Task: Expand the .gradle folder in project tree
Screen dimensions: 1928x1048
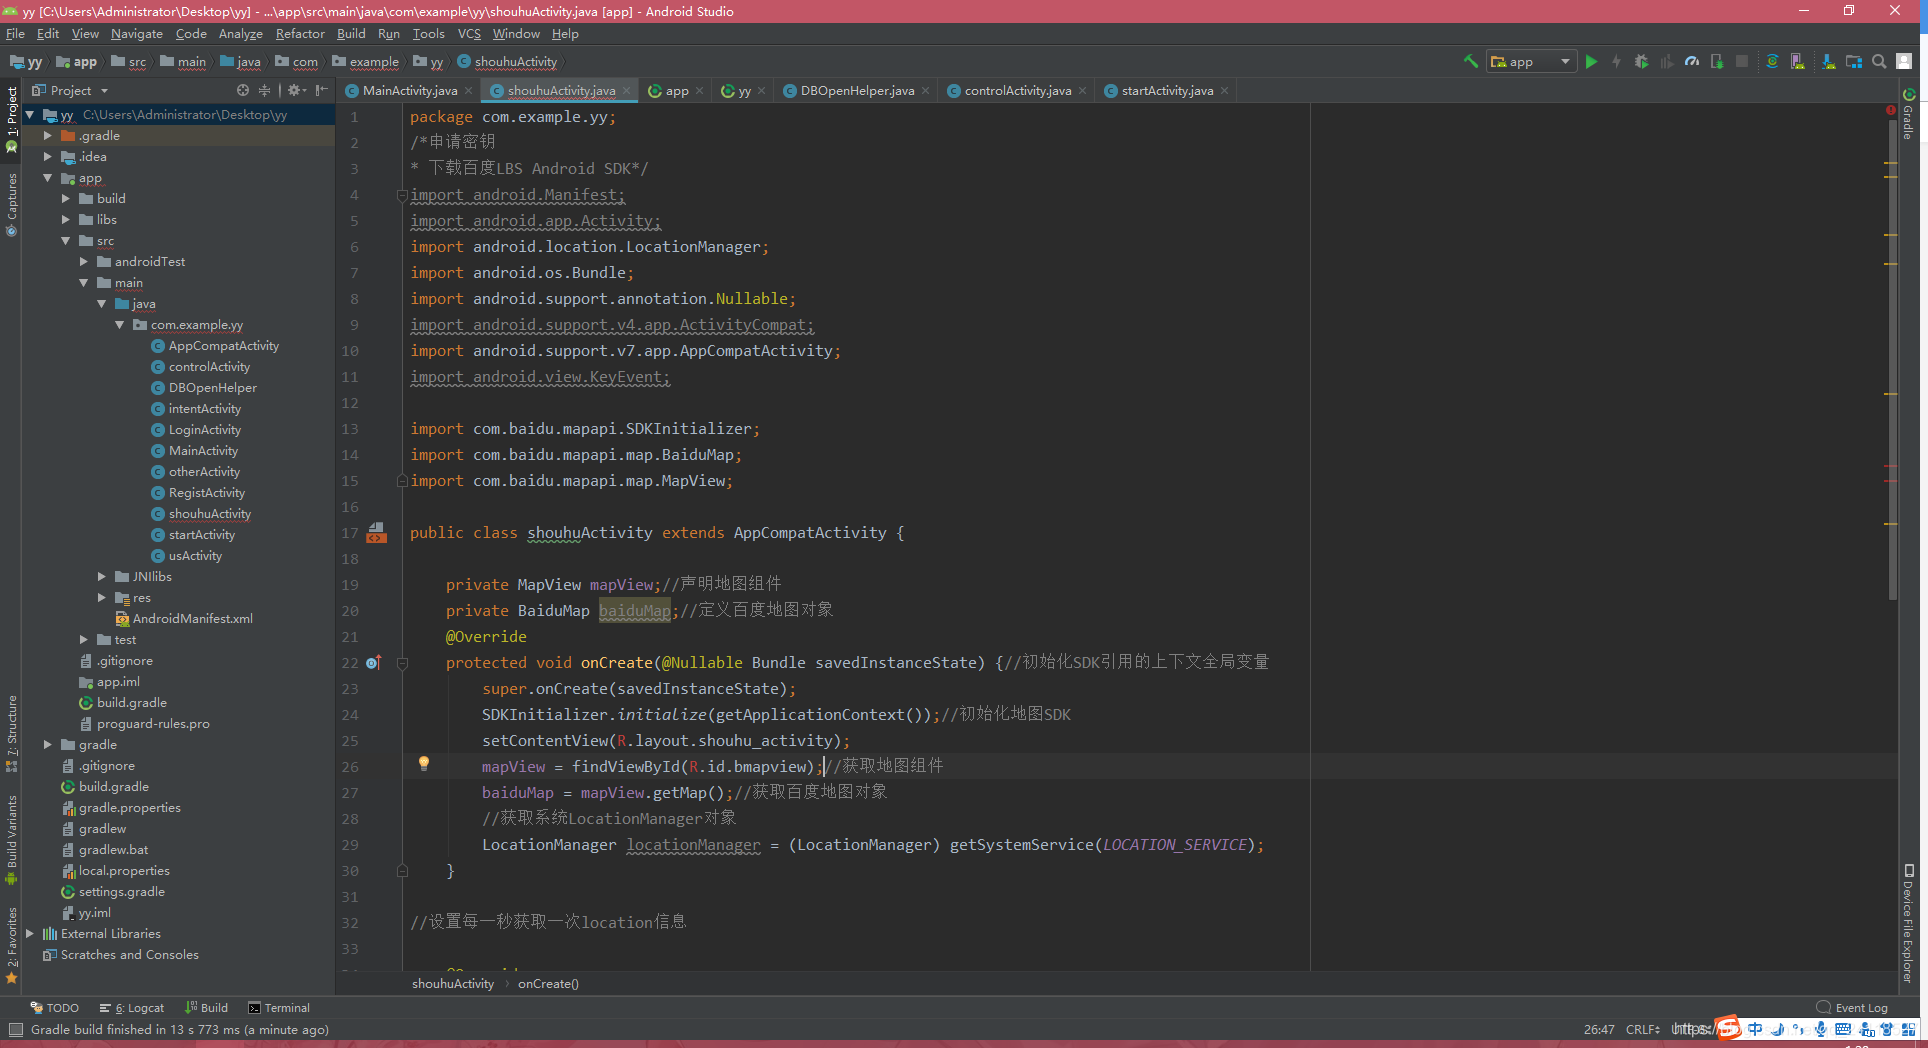Action: [x=47, y=135]
